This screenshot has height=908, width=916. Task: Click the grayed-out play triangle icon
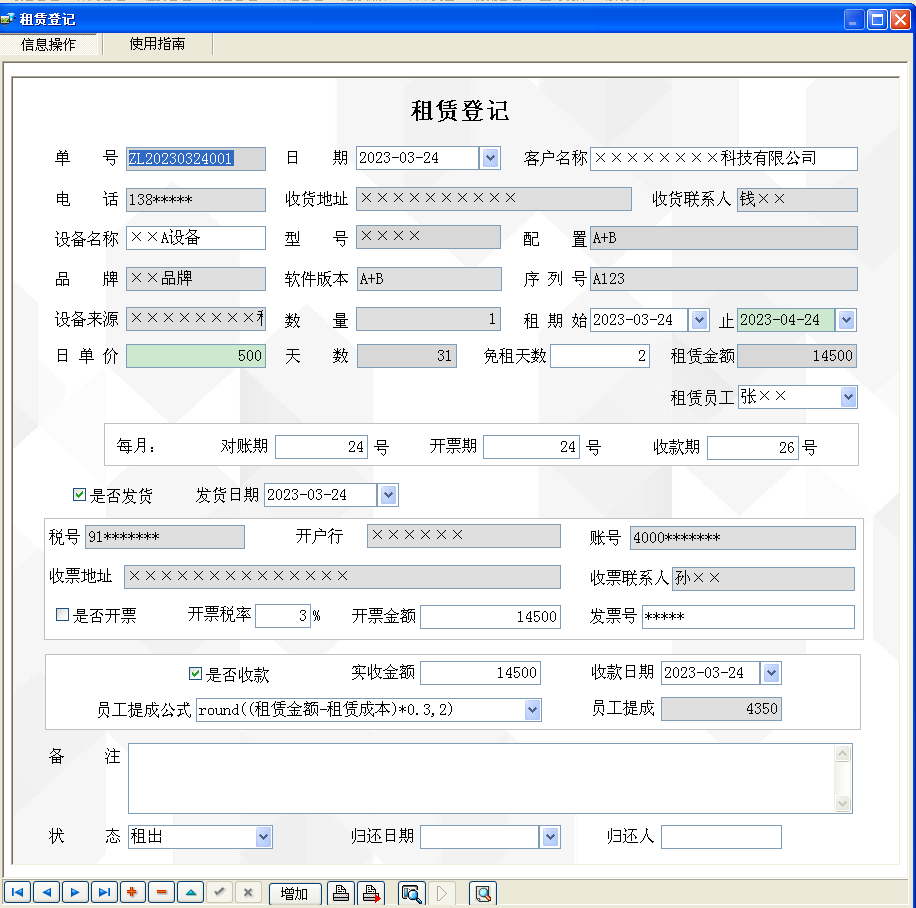coord(442,893)
